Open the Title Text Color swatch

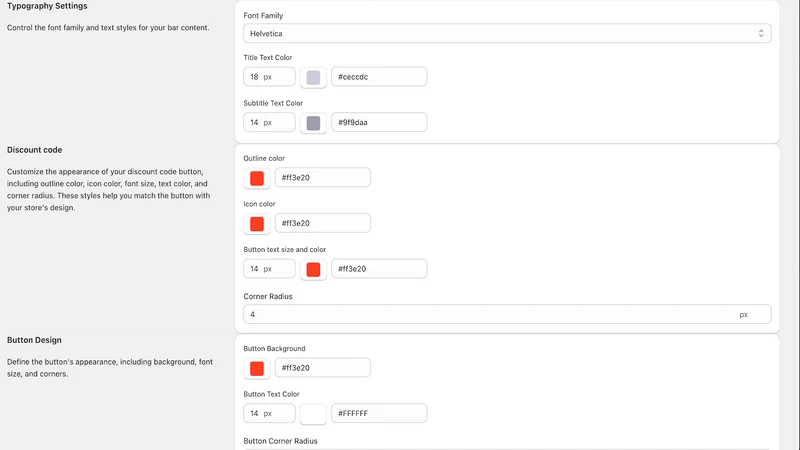(313, 78)
